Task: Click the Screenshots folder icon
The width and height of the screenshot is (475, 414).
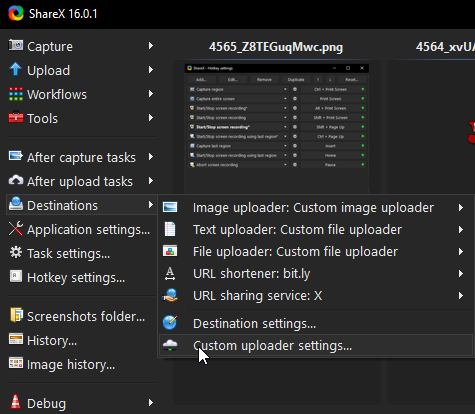Action: tap(16, 315)
